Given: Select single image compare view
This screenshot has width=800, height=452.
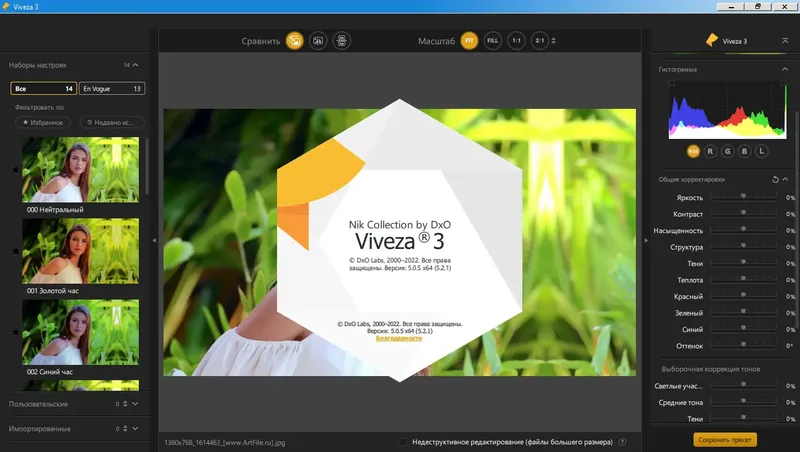Looking at the screenshot, I should (294, 41).
